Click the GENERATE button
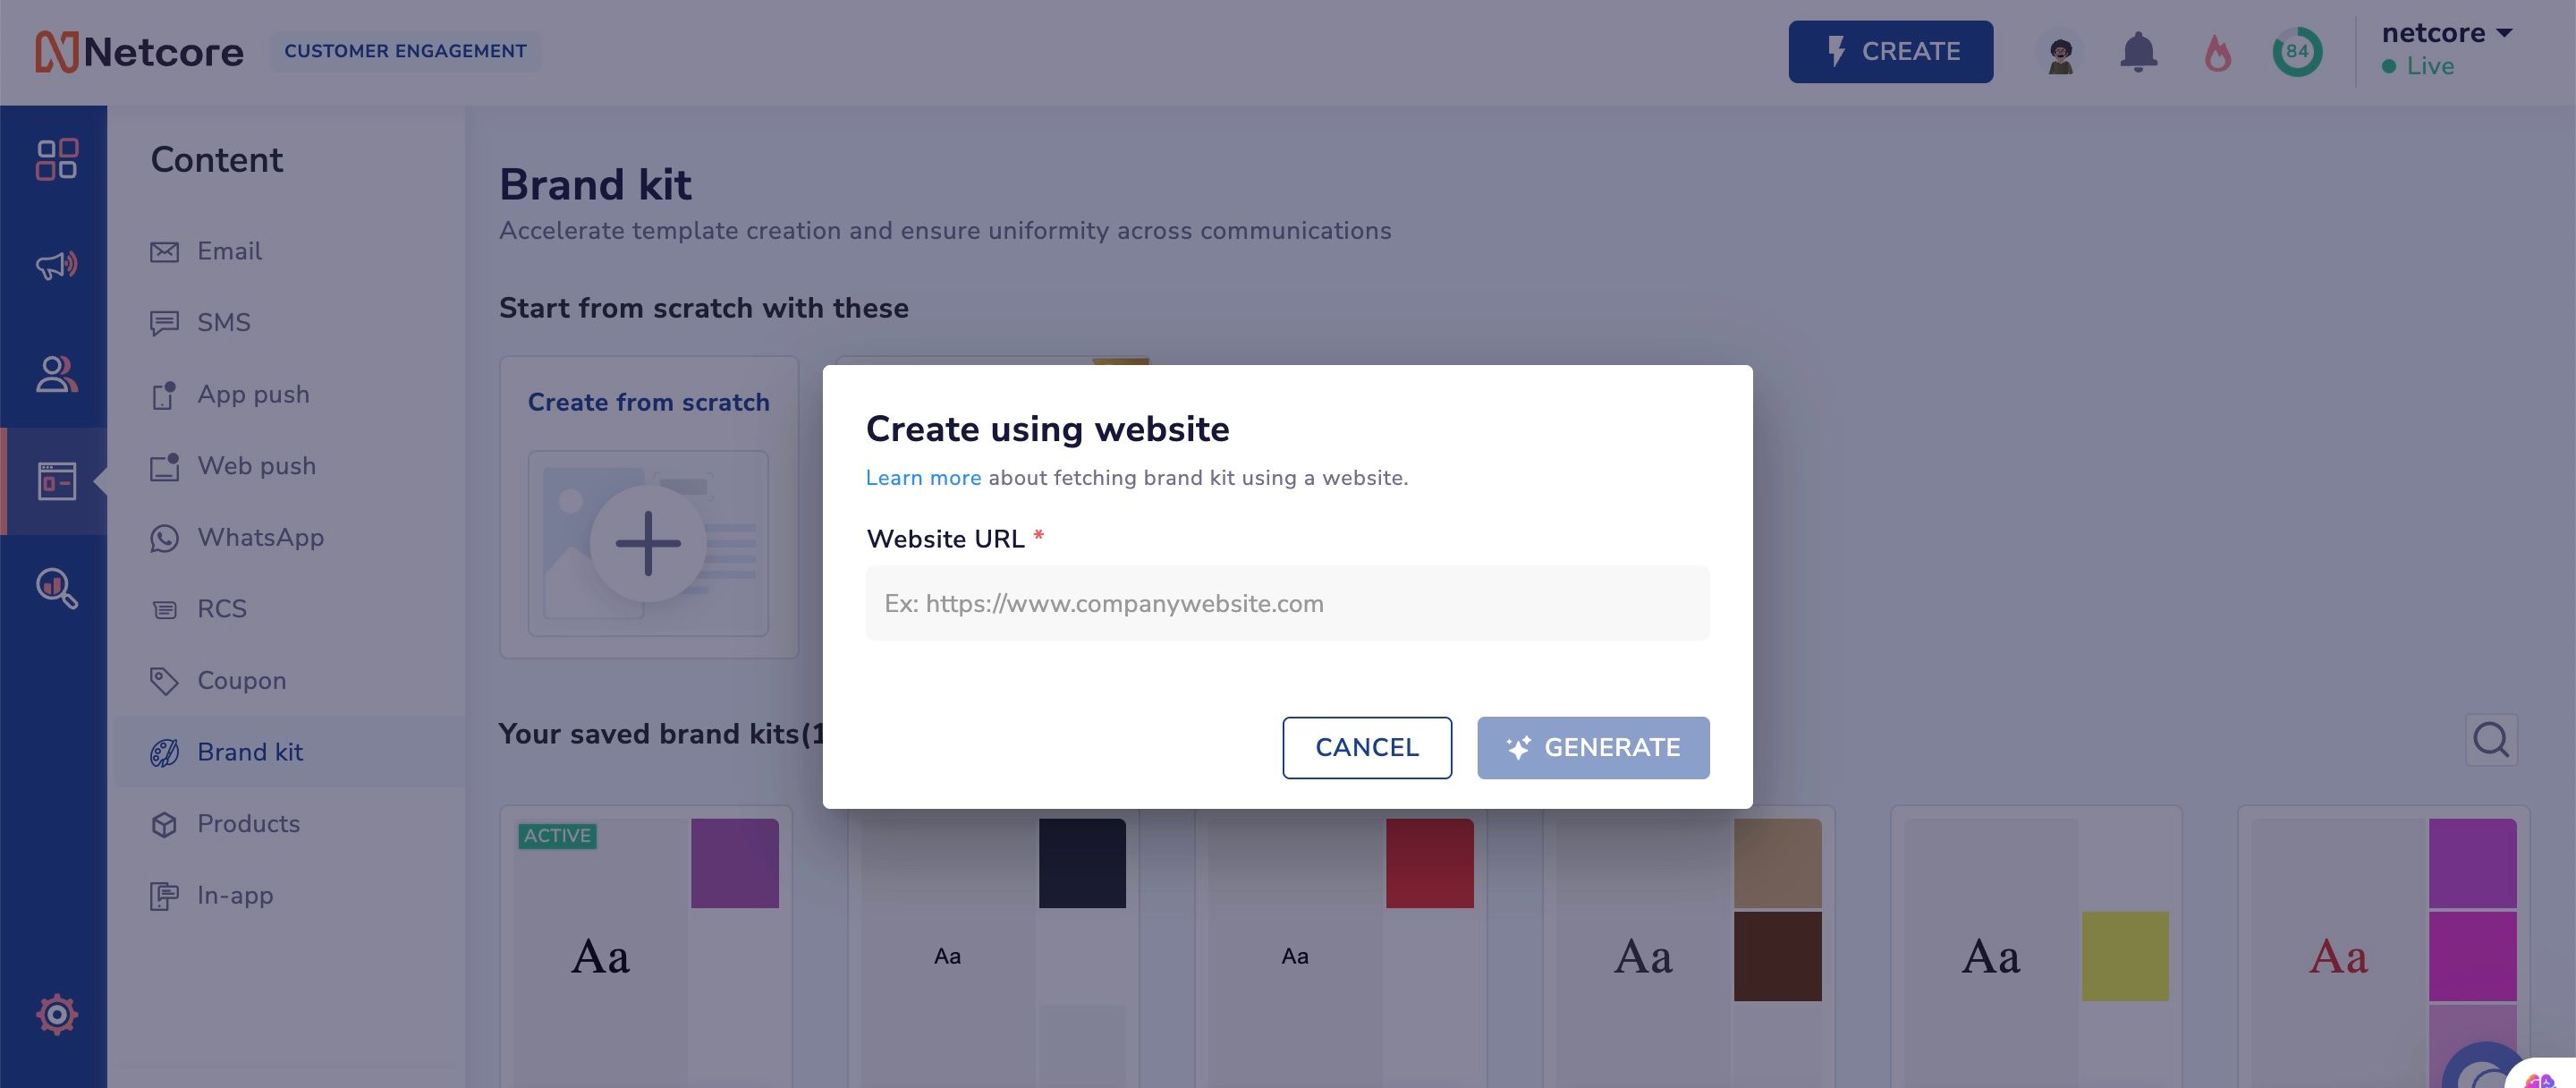Image resolution: width=2576 pixels, height=1088 pixels. pos(1593,747)
